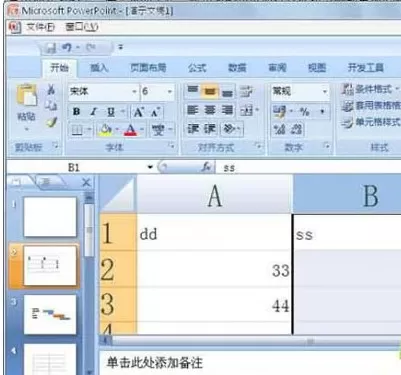The image size is (401, 375).
Task: Click the text Orientation icon
Action: pos(229,129)
